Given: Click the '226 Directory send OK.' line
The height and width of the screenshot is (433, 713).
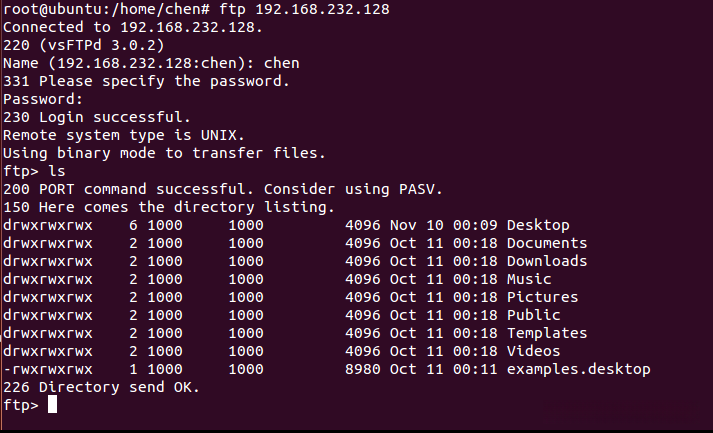Looking at the screenshot, I should [x=102, y=387].
